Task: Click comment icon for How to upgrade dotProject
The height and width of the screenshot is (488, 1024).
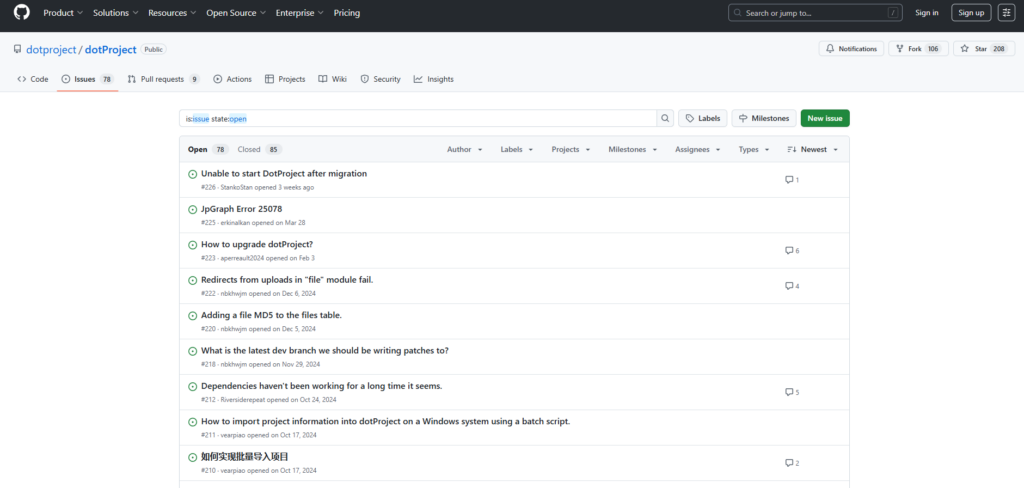Action: click(x=789, y=251)
